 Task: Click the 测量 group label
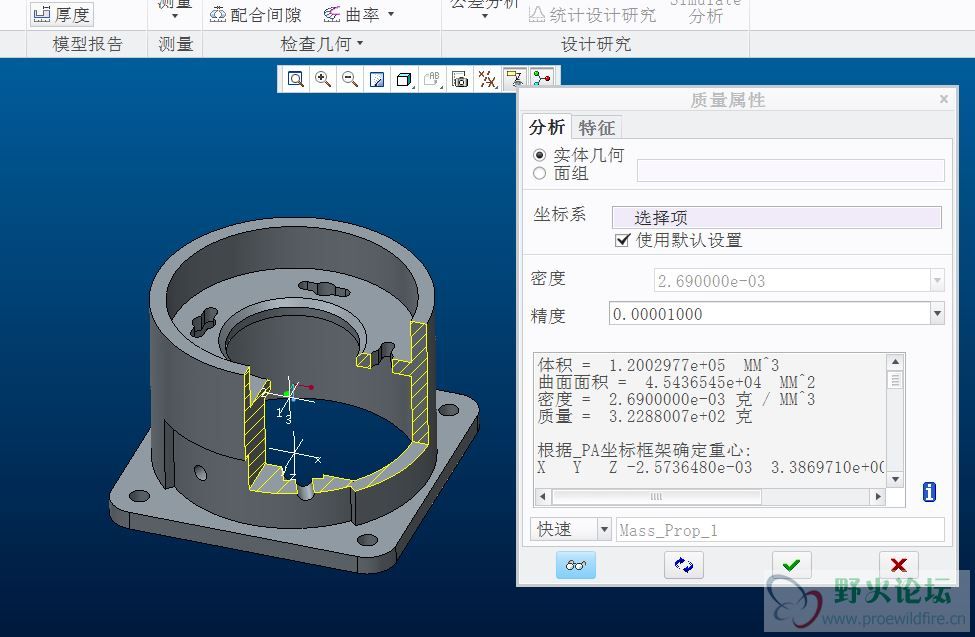[175, 44]
